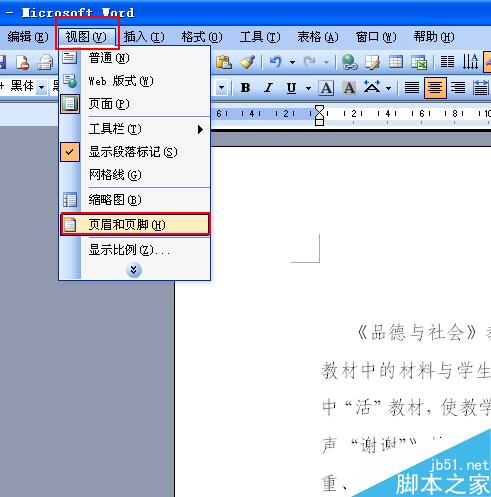Toggle Italic formatting

(x=268, y=88)
